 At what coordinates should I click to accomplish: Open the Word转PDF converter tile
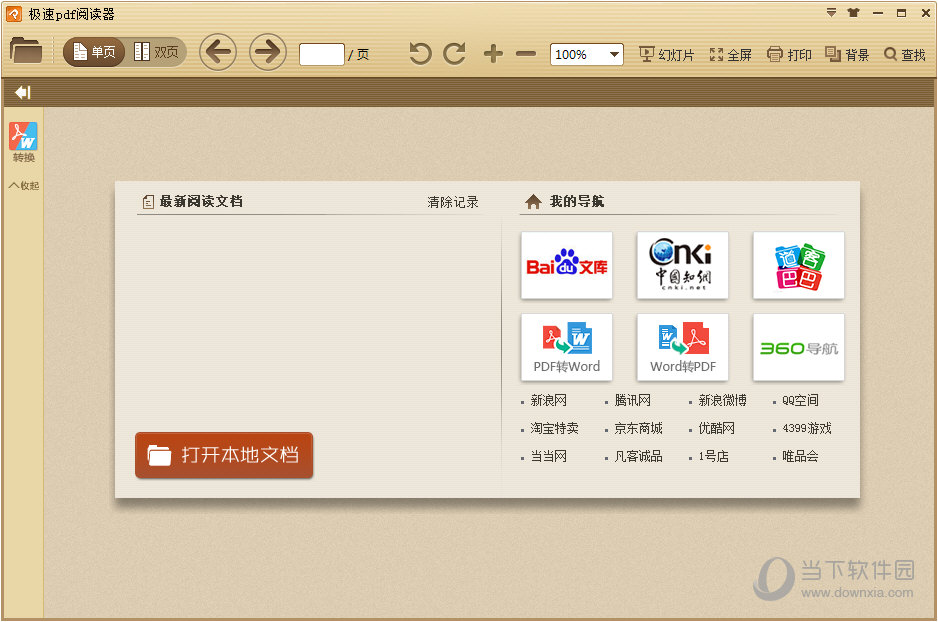tap(683, 347)
